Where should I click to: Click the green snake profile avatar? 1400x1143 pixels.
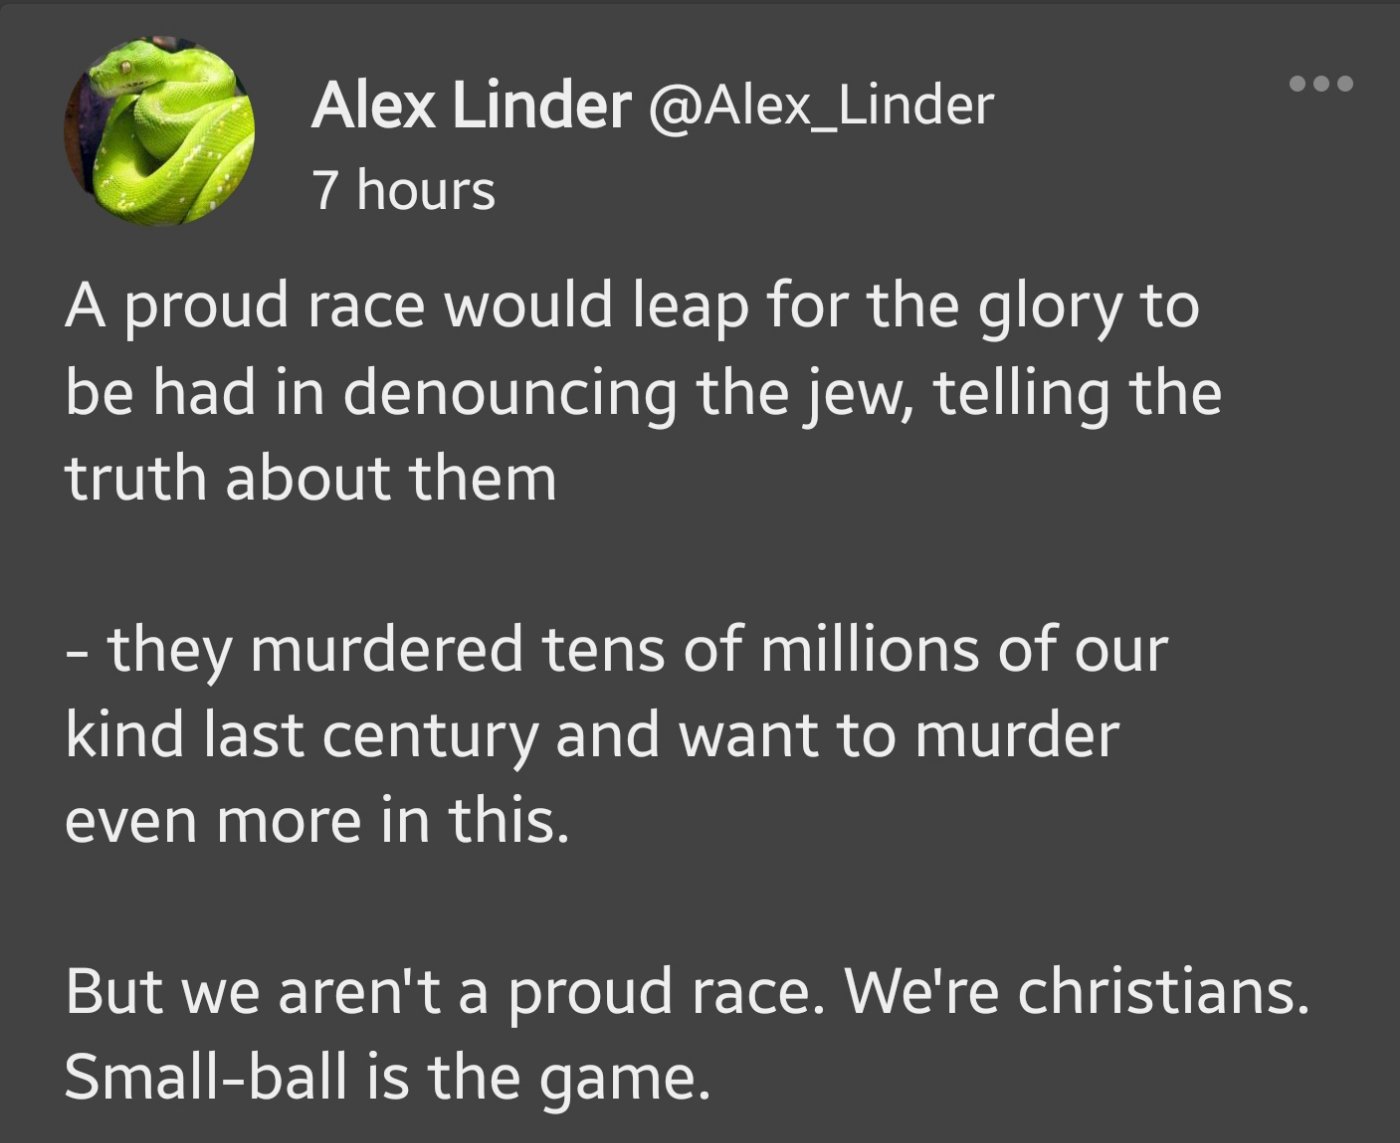[x=160, y=131]
